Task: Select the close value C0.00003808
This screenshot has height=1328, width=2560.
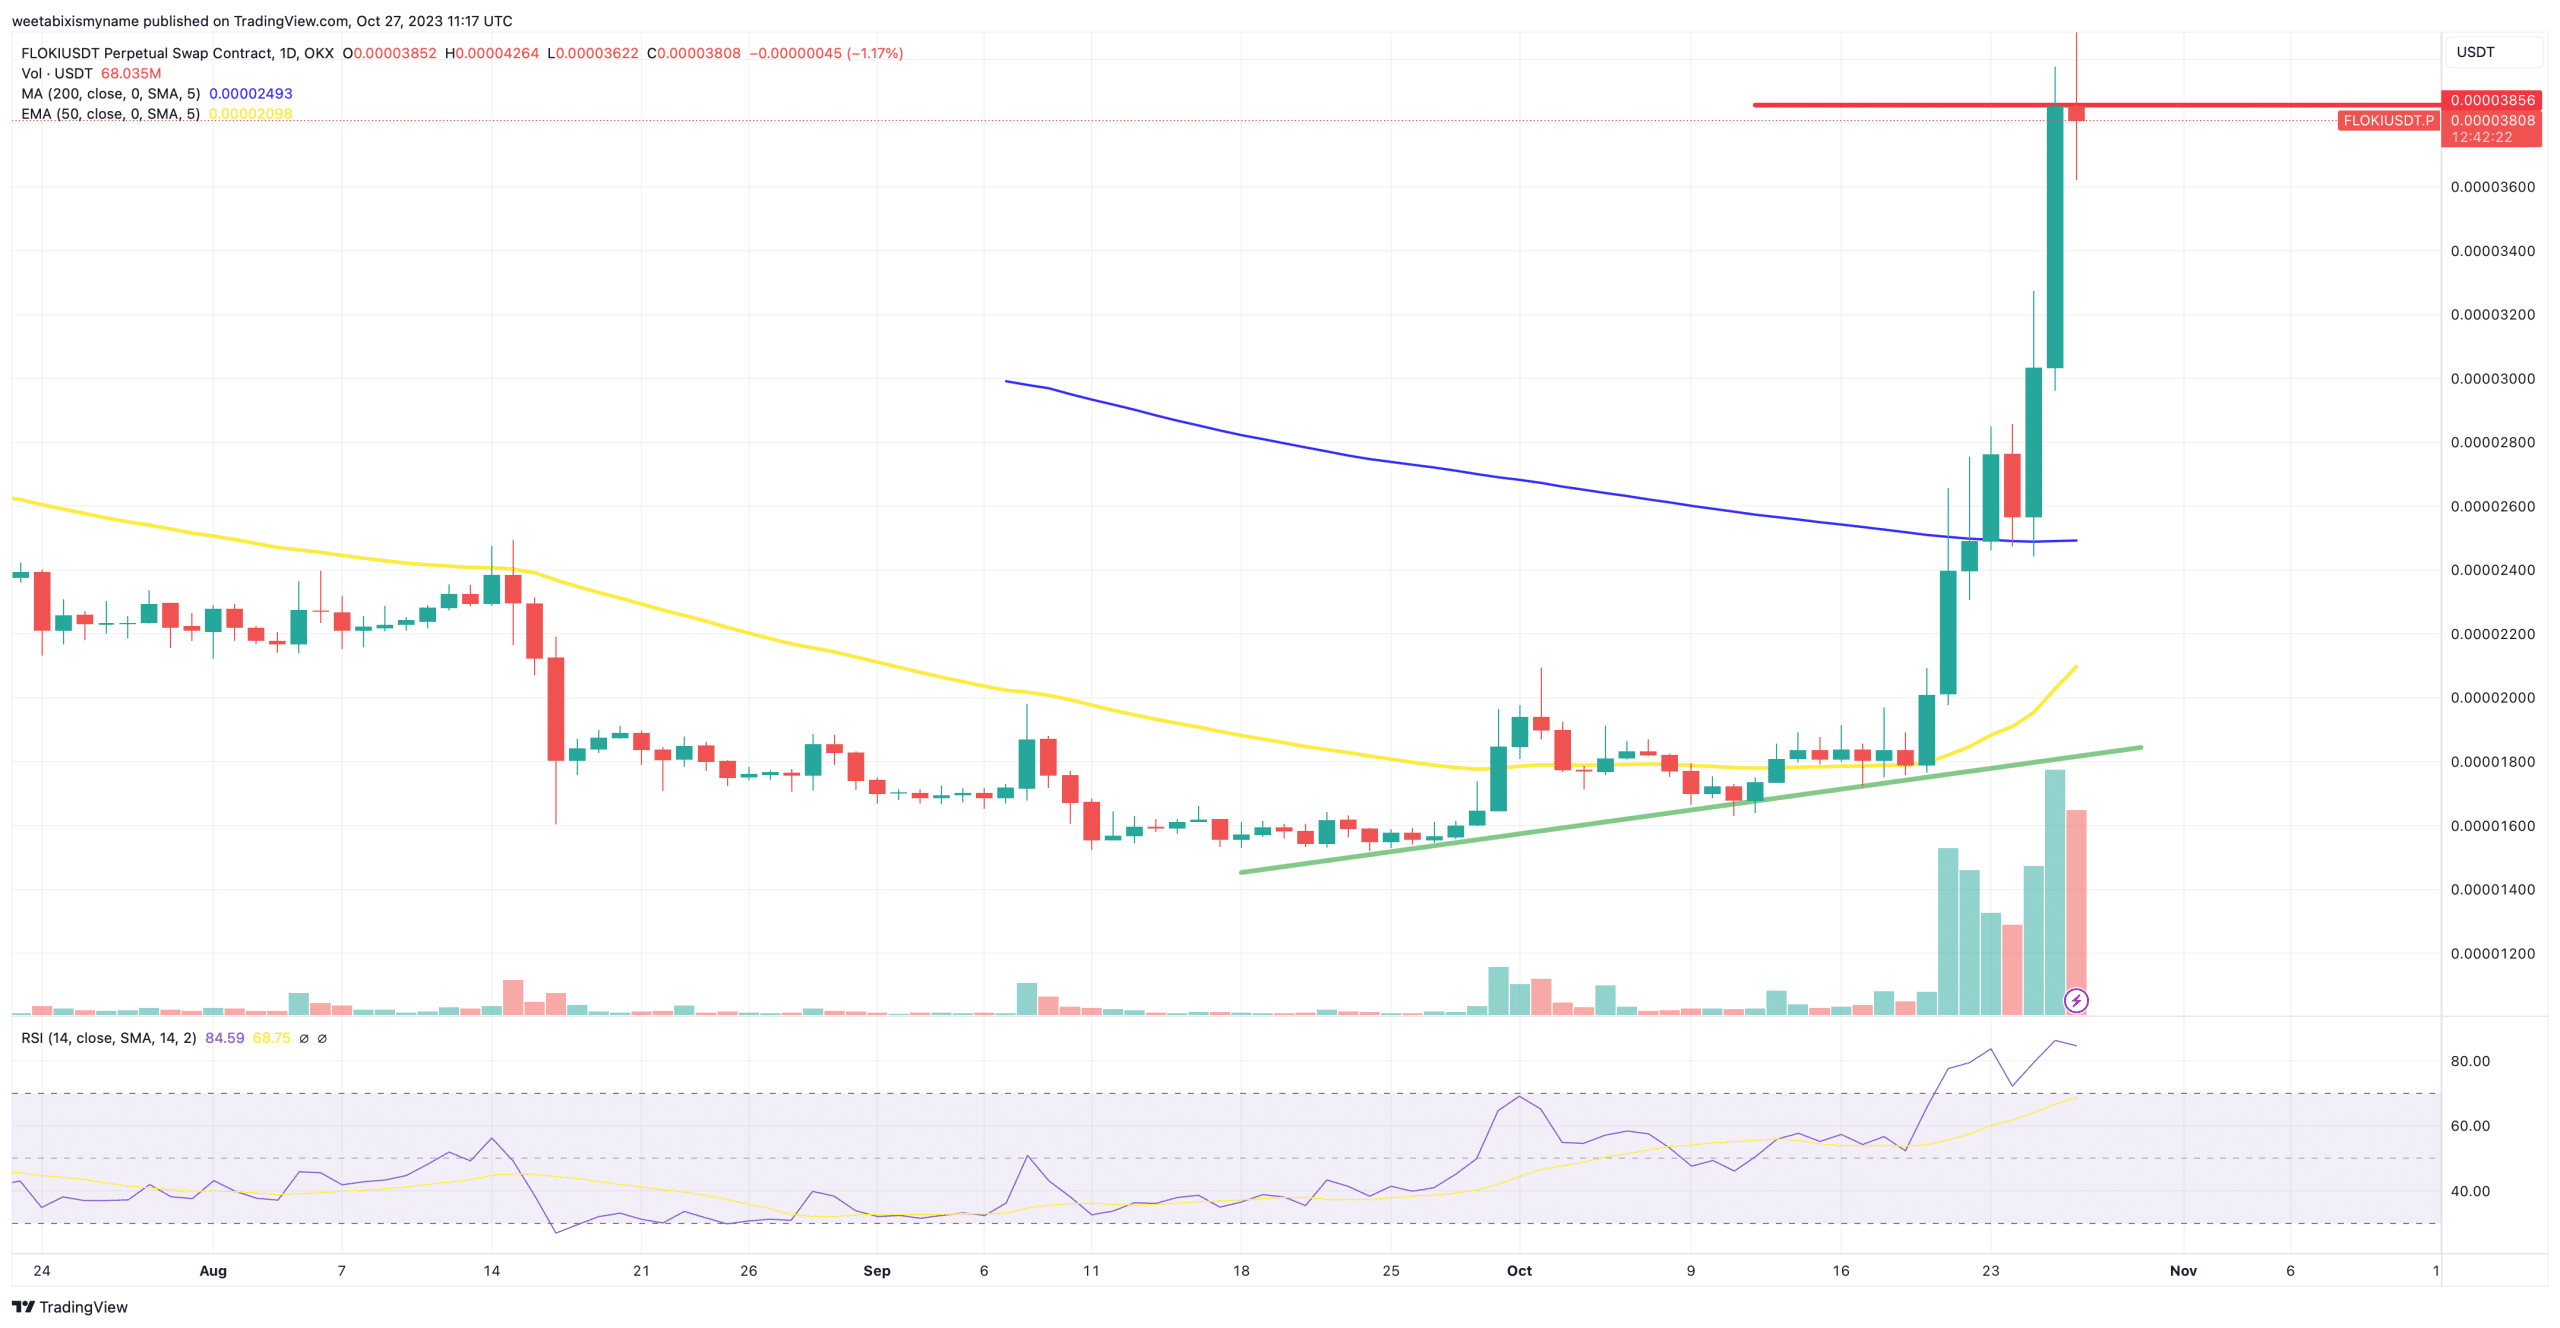Action: click(x=694, y=53)
